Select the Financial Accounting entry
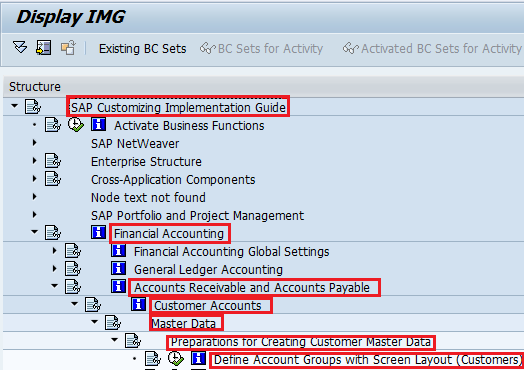Image resolution: width=524 pixels, height=370 pixels. (169, 234)
